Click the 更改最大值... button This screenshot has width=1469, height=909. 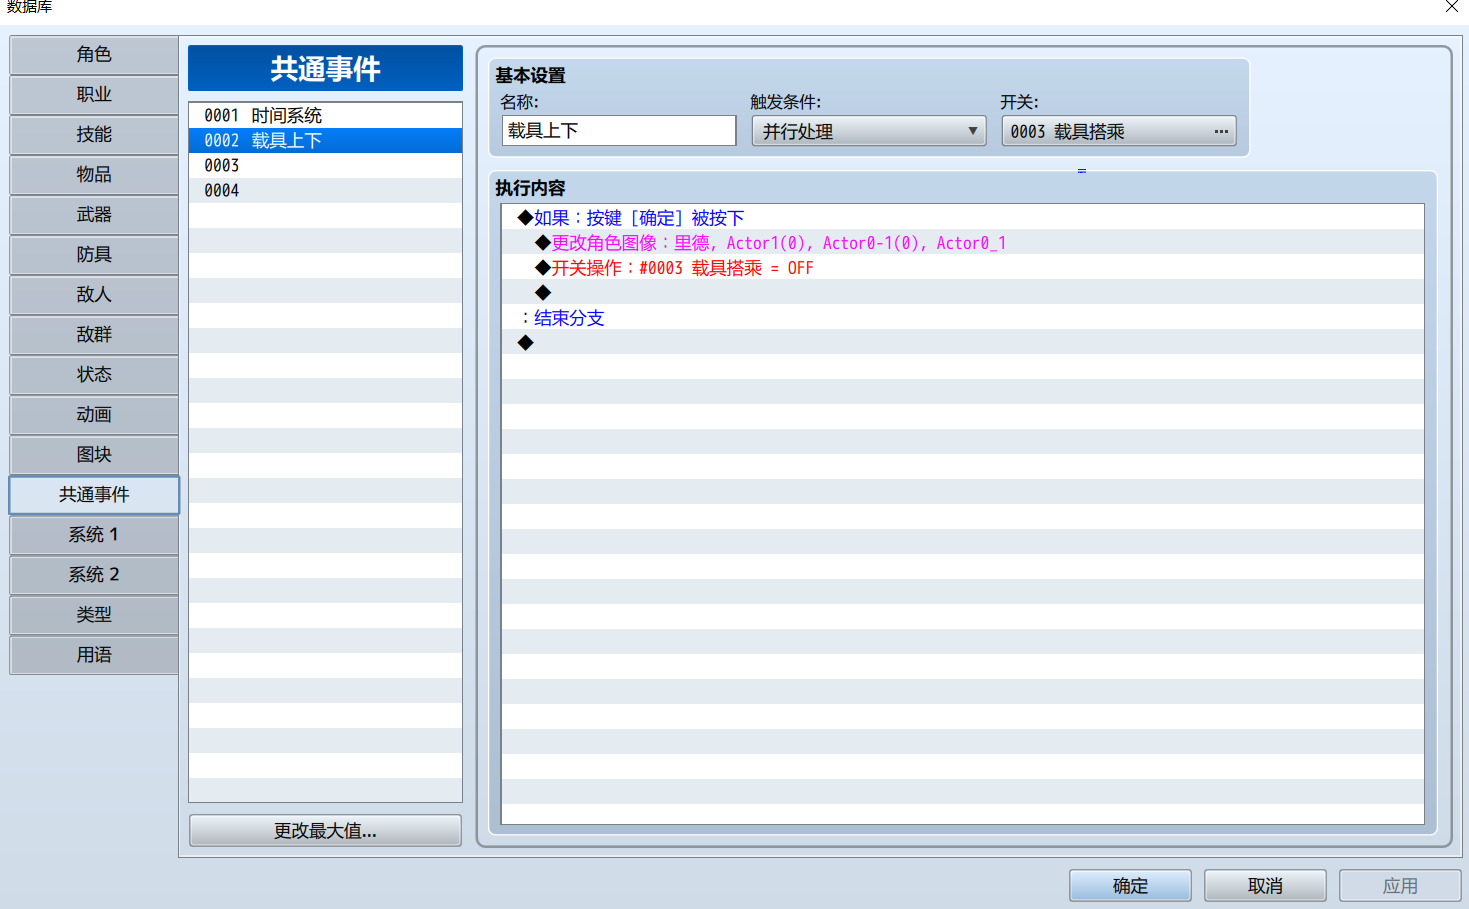point(325,831)
